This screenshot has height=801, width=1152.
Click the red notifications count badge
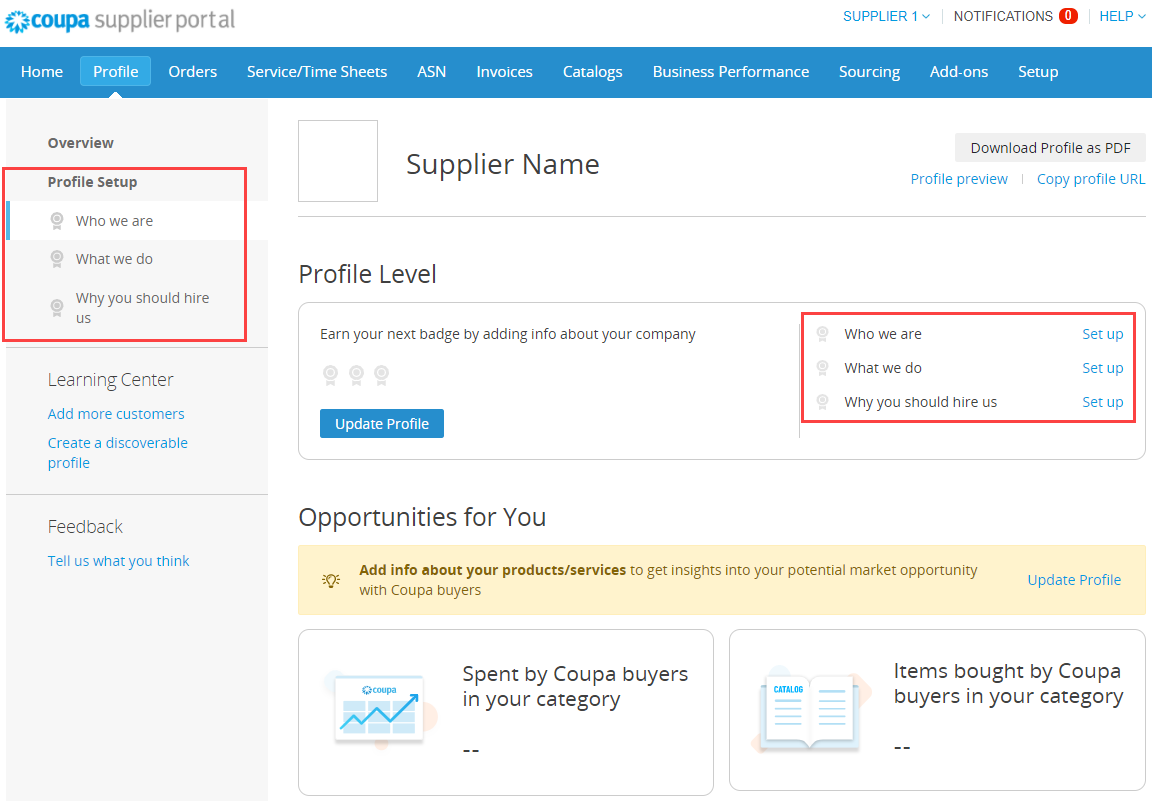coord(1068,15)
